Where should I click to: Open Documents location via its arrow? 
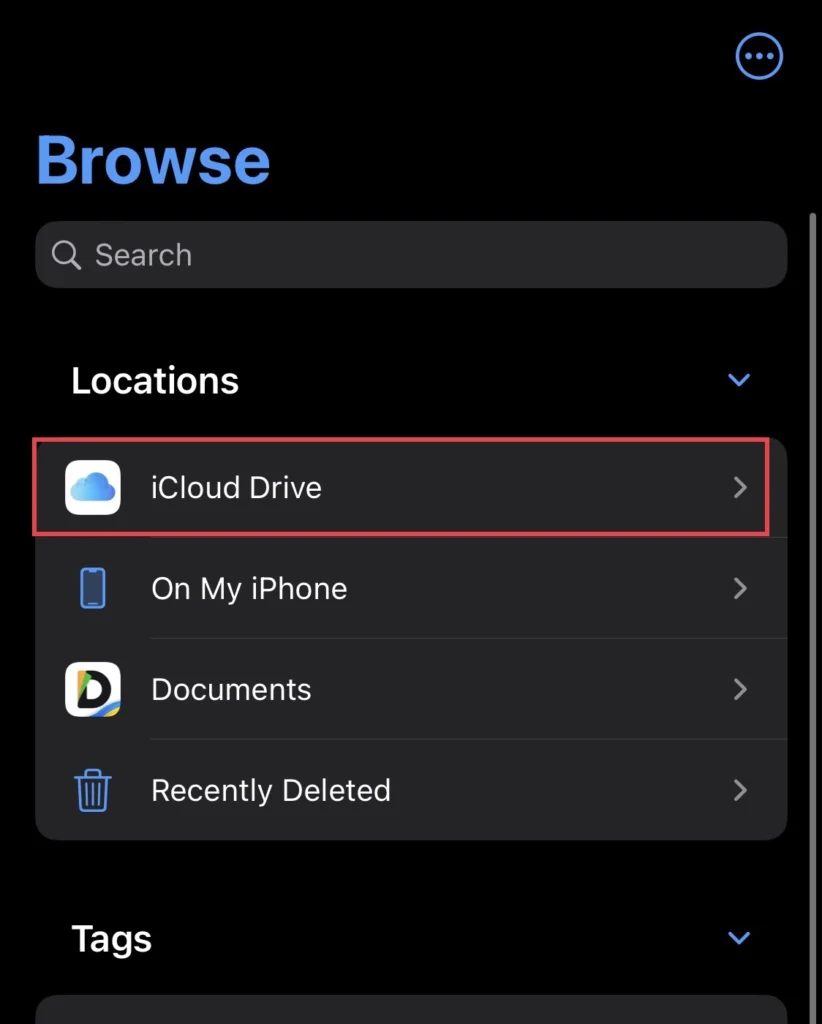tap(740, 689)
